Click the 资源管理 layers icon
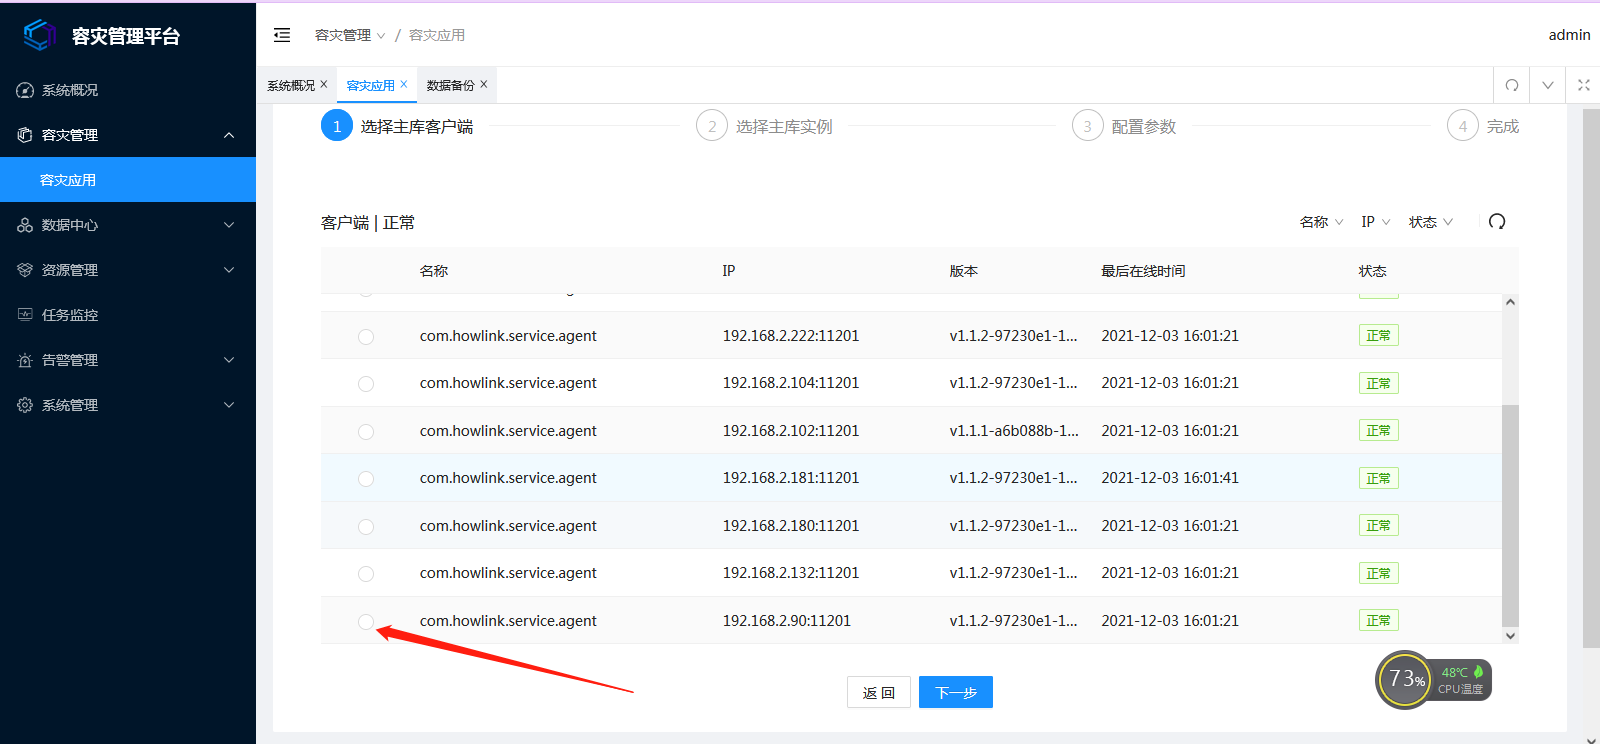The height and width of the screenshot is (744, 1600). pos(25,270)
